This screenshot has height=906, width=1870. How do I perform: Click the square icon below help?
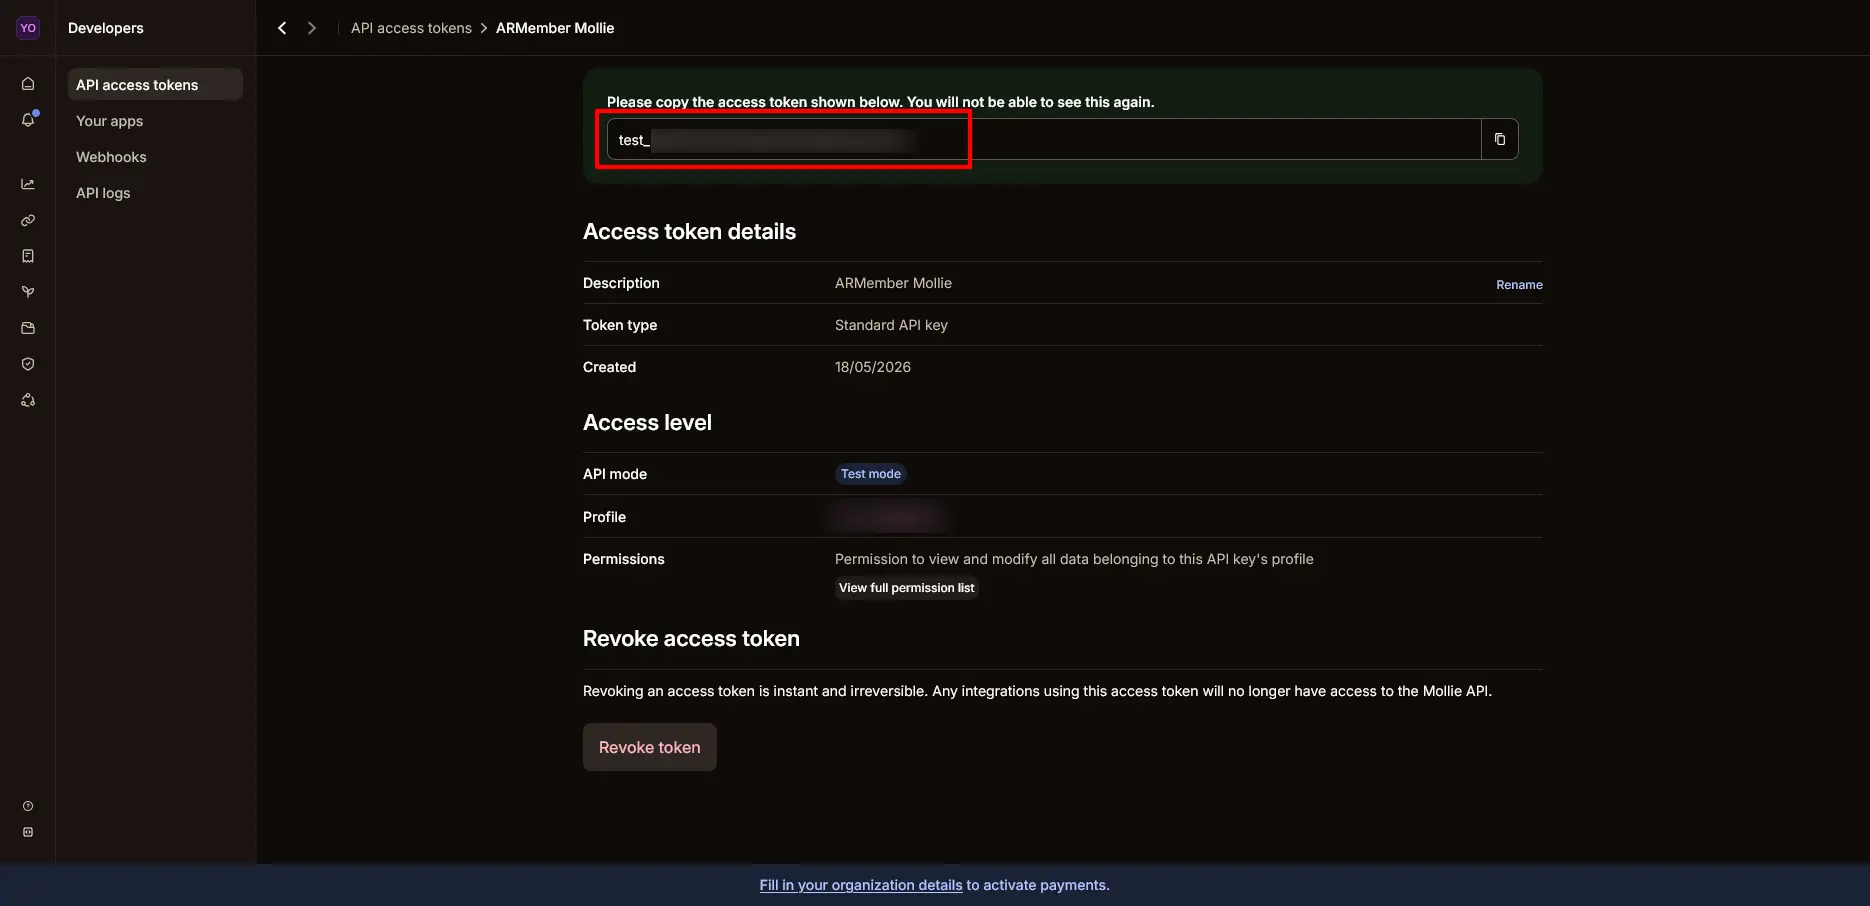tap(28, 832)
